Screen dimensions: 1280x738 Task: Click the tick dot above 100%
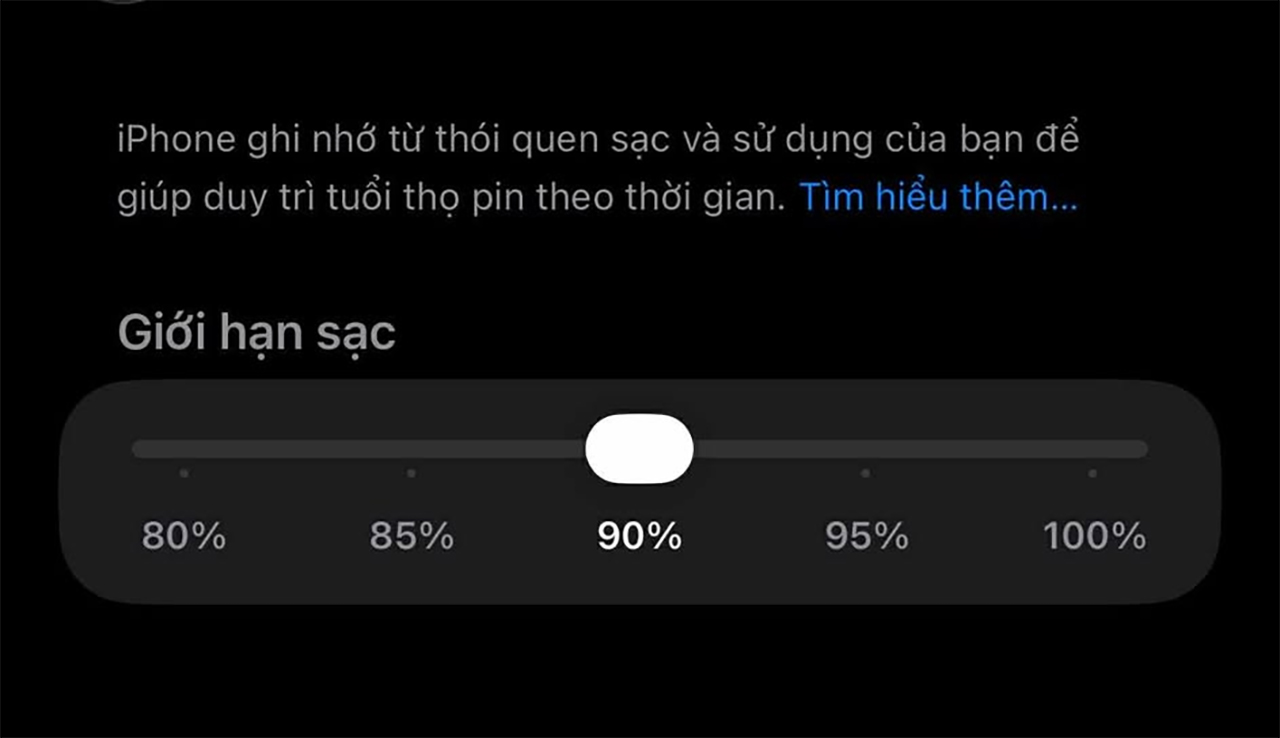pos(1092,473)
